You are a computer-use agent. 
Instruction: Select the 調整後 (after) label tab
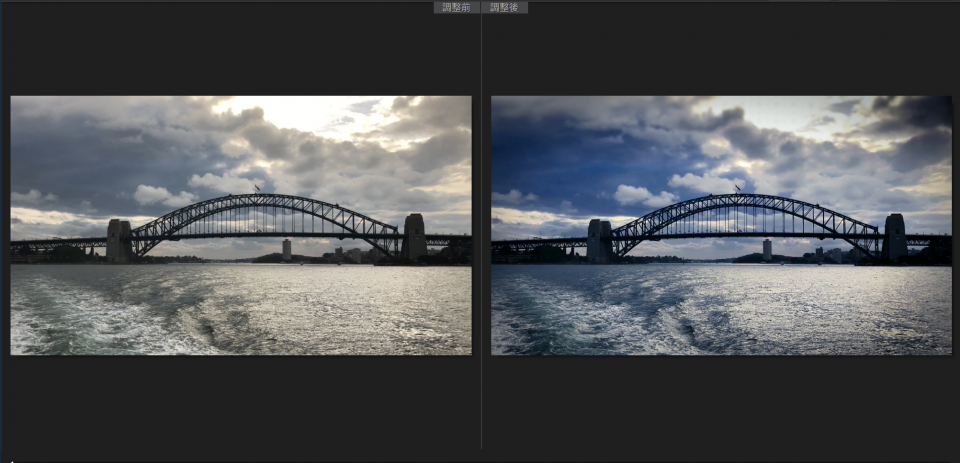pos(505,7)
